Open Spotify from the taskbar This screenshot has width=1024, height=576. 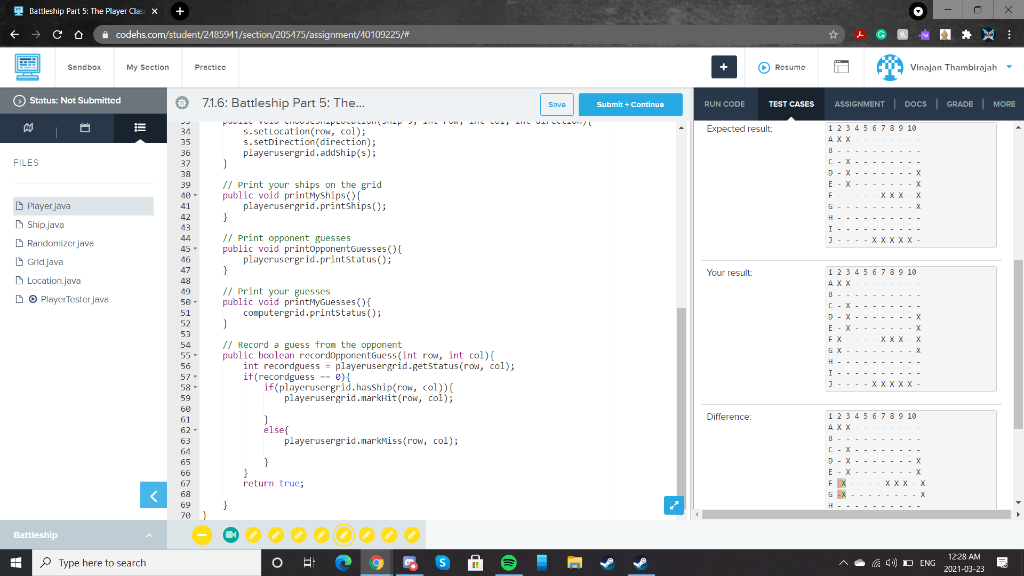coord(508,562)
